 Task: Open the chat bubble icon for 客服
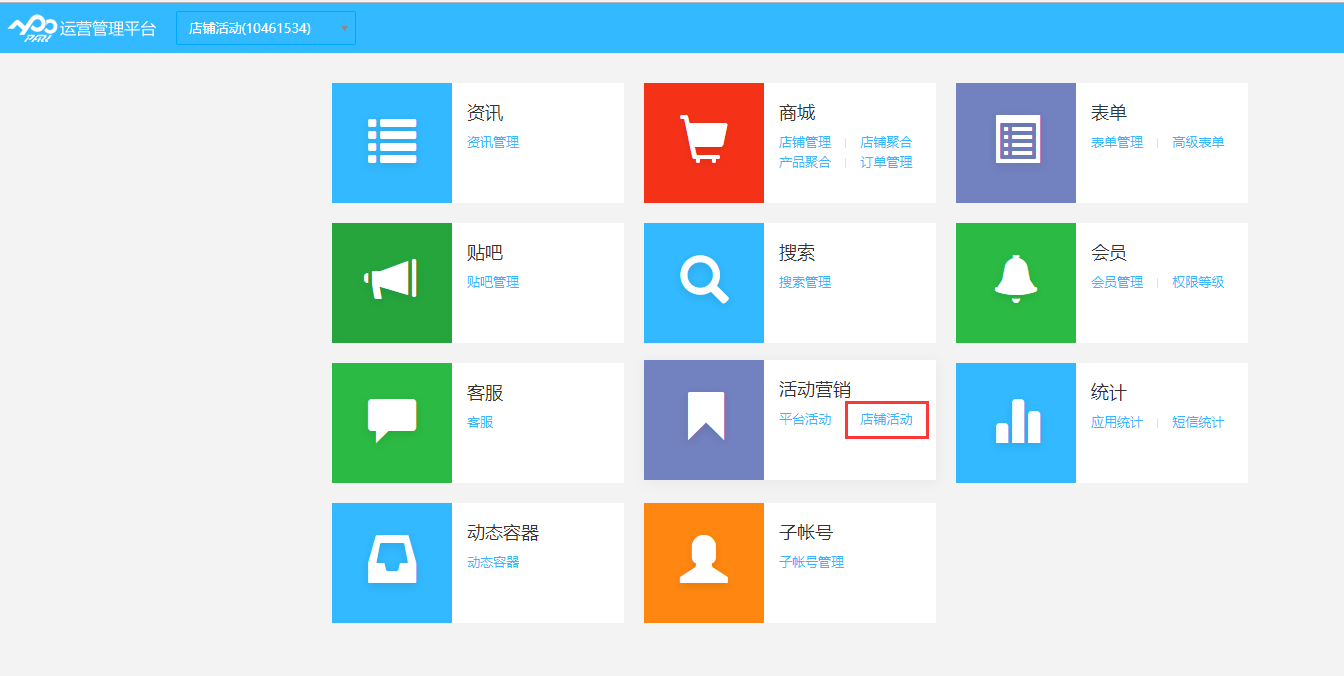click(391, 422)
